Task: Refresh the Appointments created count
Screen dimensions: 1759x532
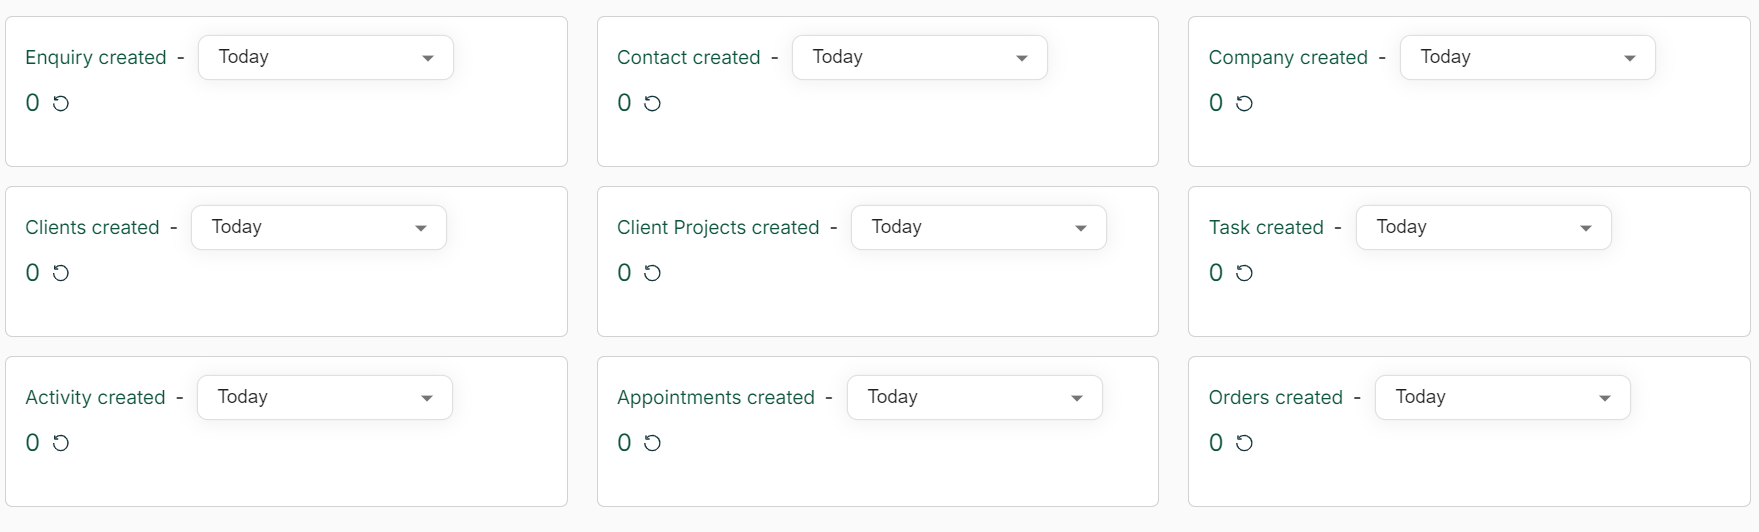Action: [653, 443]
